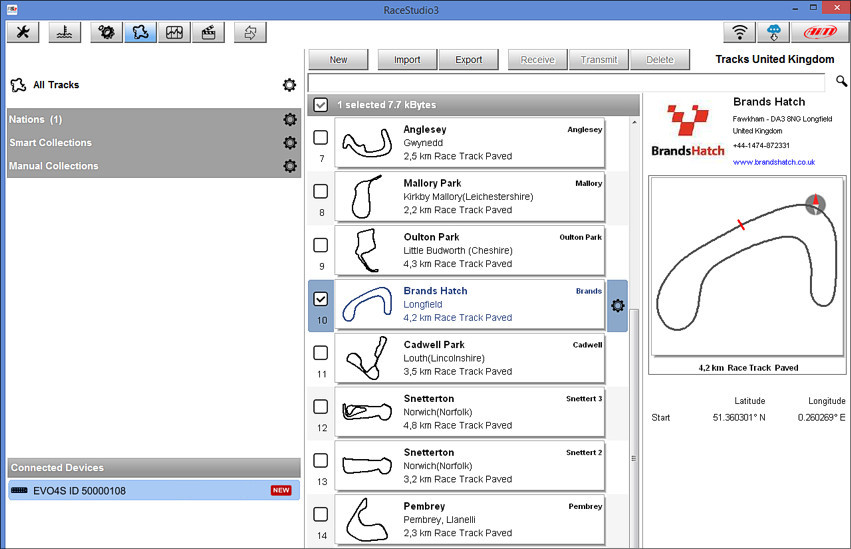Click the data download toolbar icon
Image resolution: width=851 pixels, height=549 pixels.
click(250, 33)
